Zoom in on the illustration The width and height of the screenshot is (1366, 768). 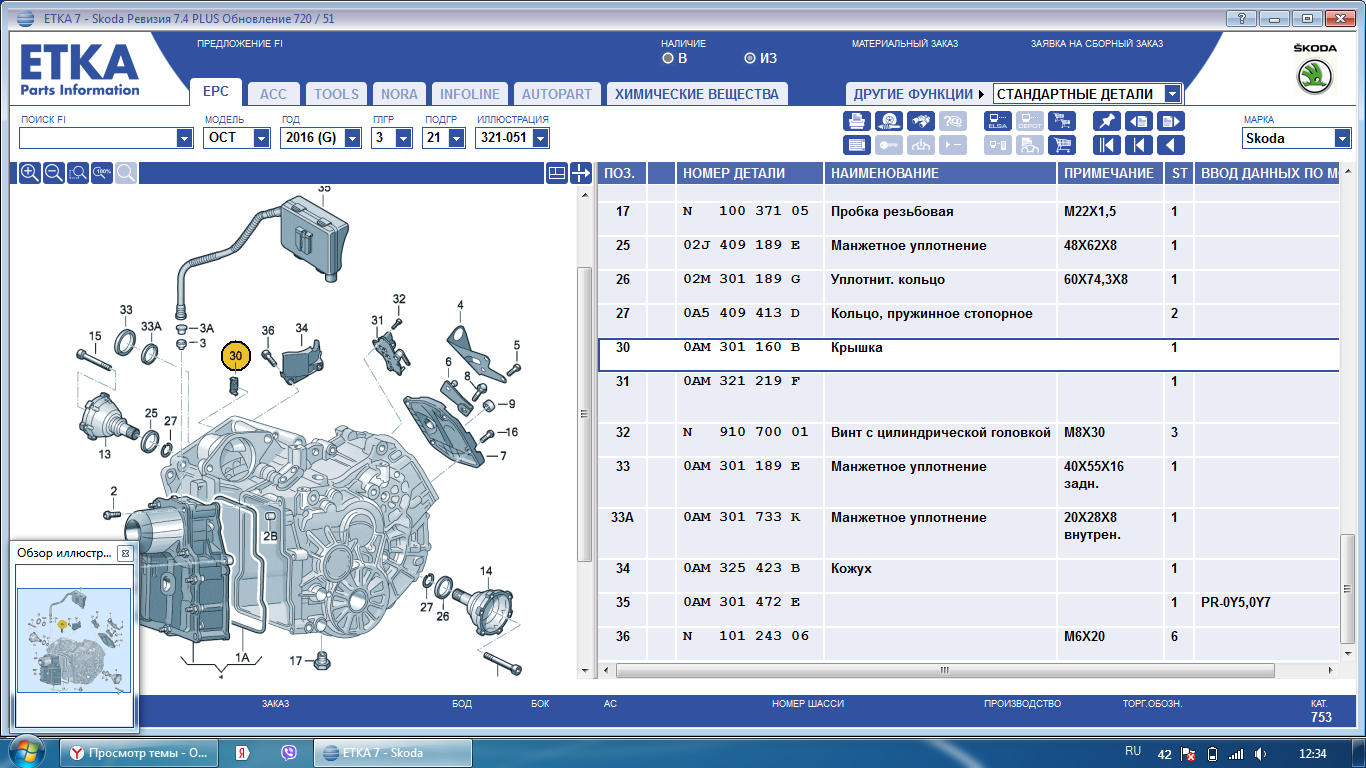(x=30, y=173)
